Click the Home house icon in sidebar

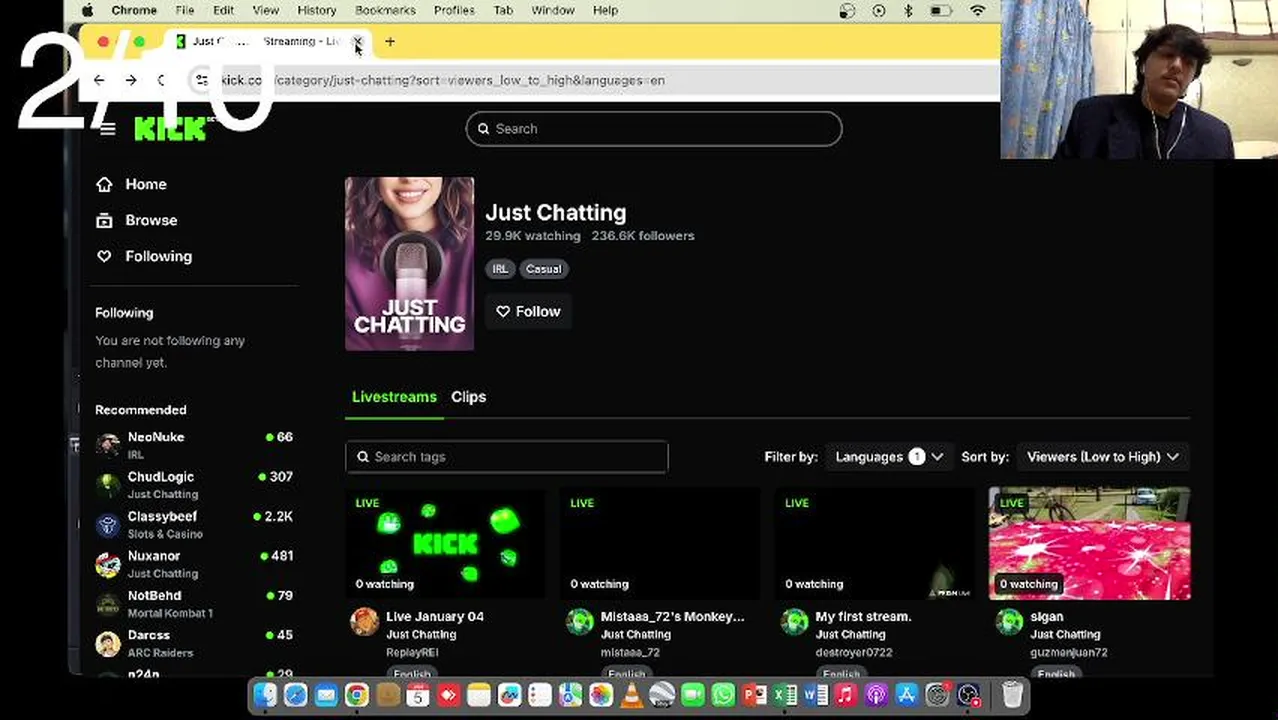click(x=104, y=184)
